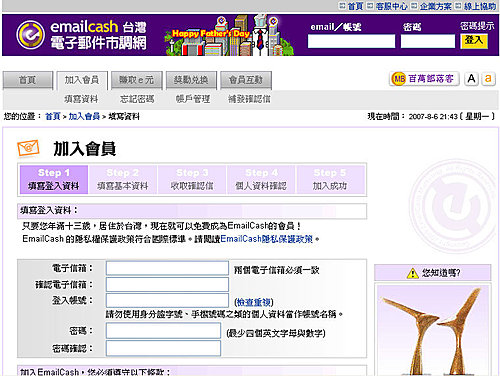The height and width of the screenshot is (376, 500).
Task: Focus the 電子信箱 input field
Action: [167, 268]
